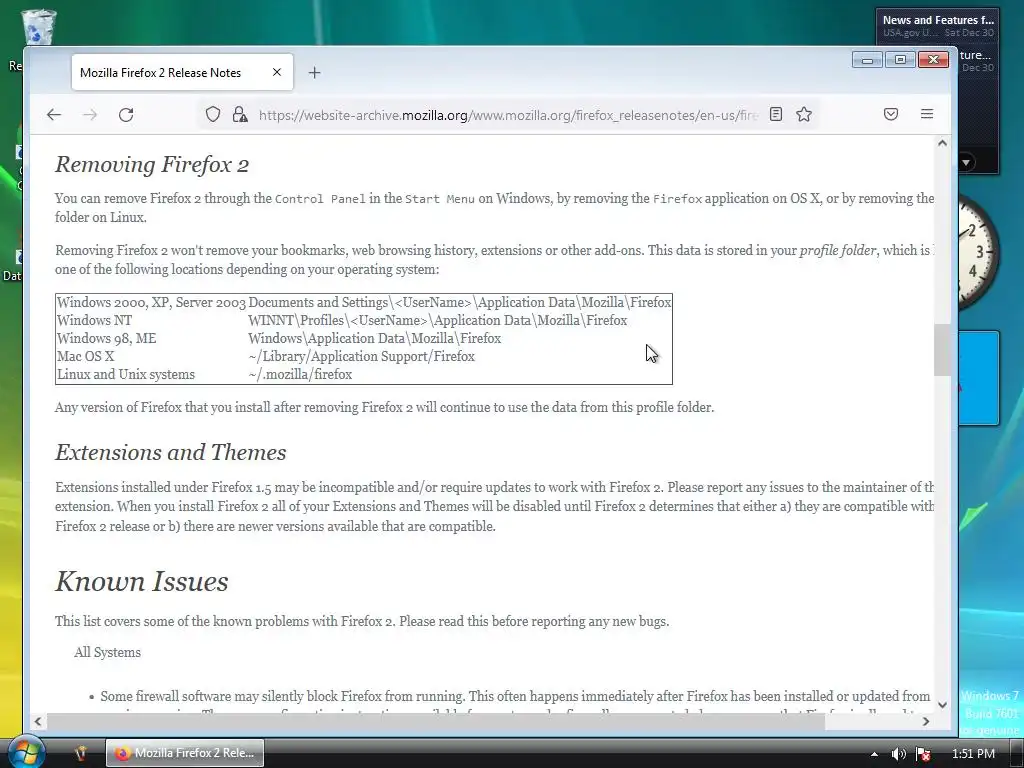
Task: Open the Windows Start orb
Action: (x=25, y=752)
